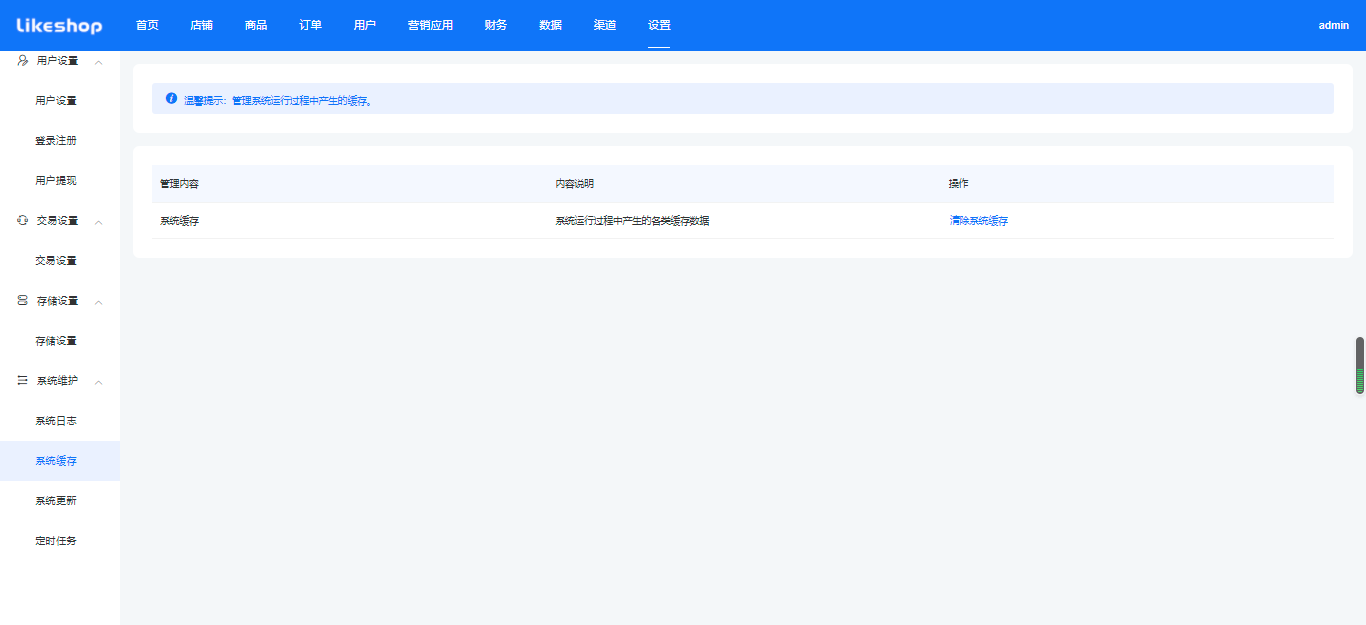The width and height of the screenshot is (1366, 625).
Task: Click the 存储设置 group storage icon
Action: 23,301
